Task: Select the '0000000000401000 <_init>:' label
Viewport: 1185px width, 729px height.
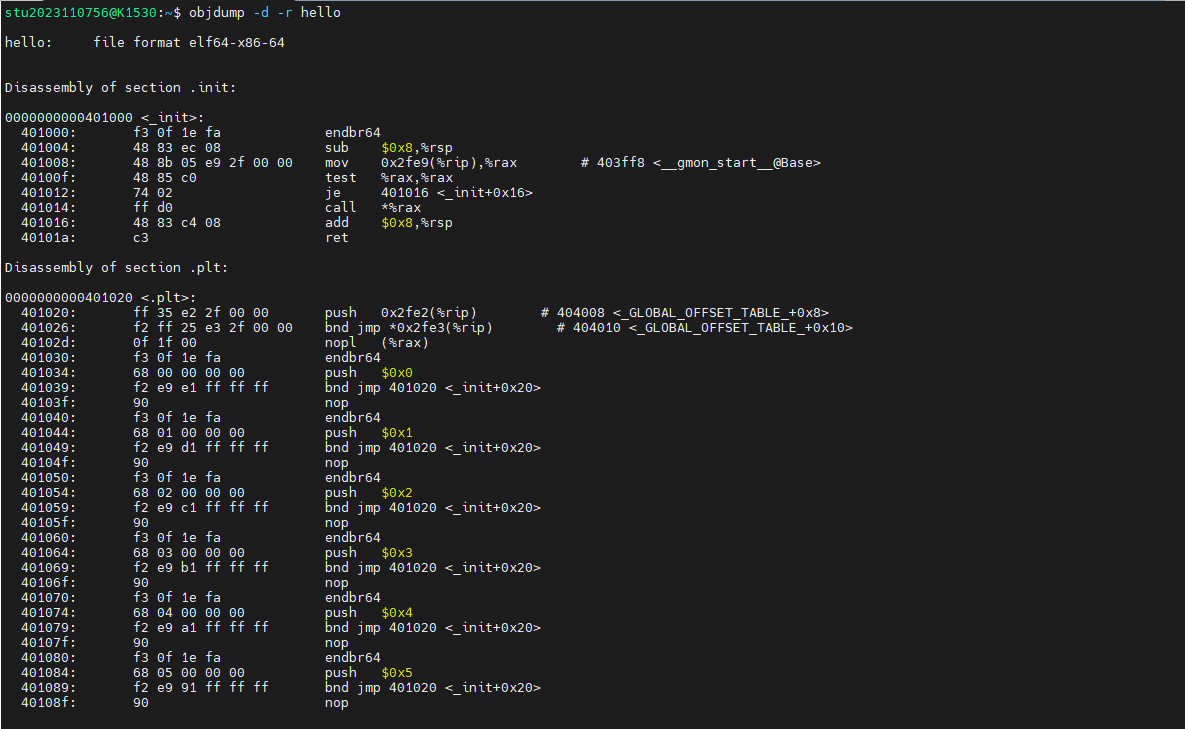Action: pyautogui.click(x=104, y=118)
